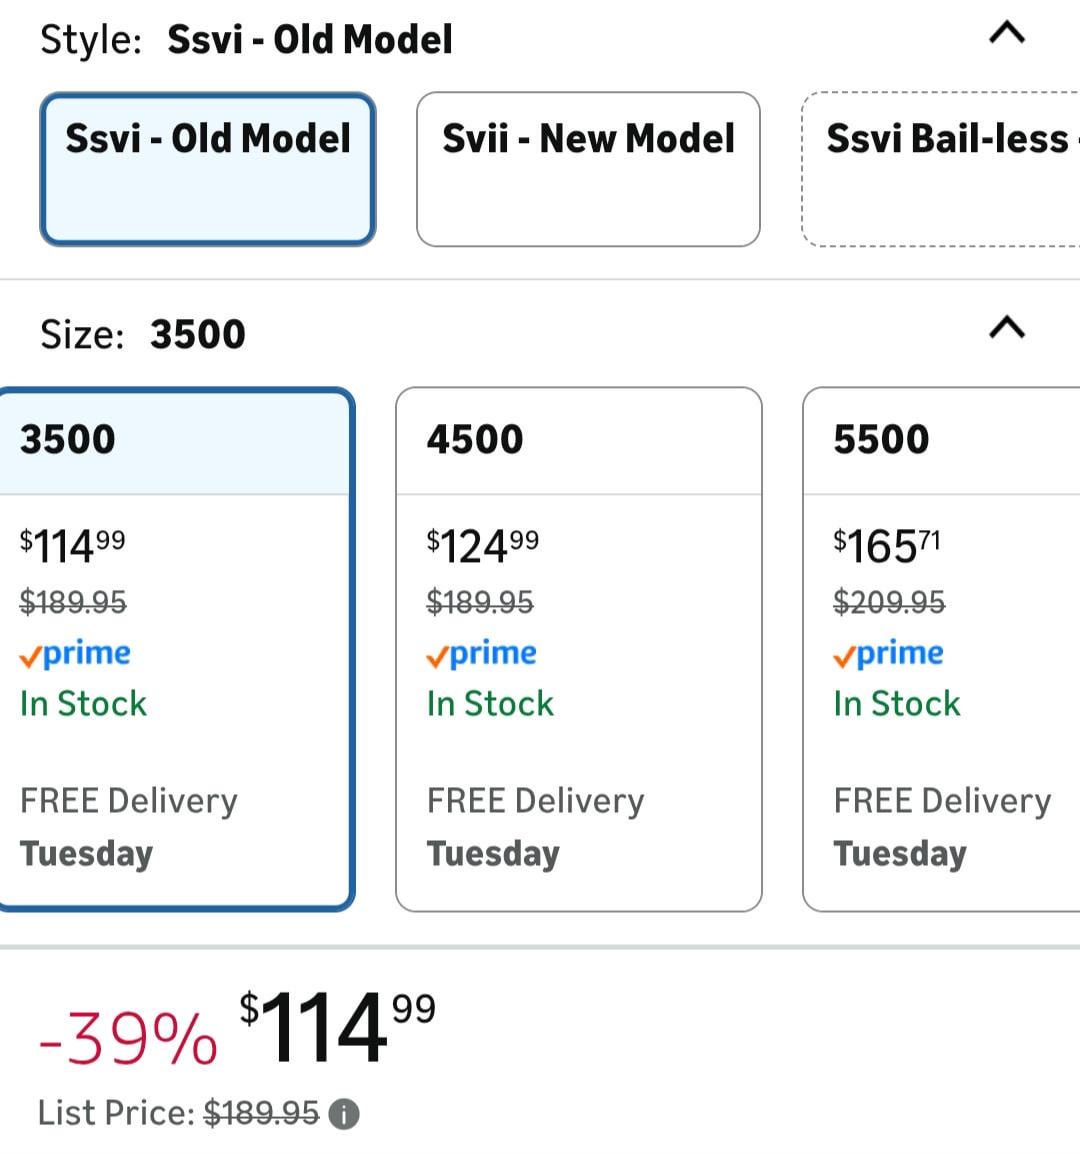Click the $124.99 price in 4500 card
The height and width of the screenshot is (1154, 1080).
click(482, 546)
